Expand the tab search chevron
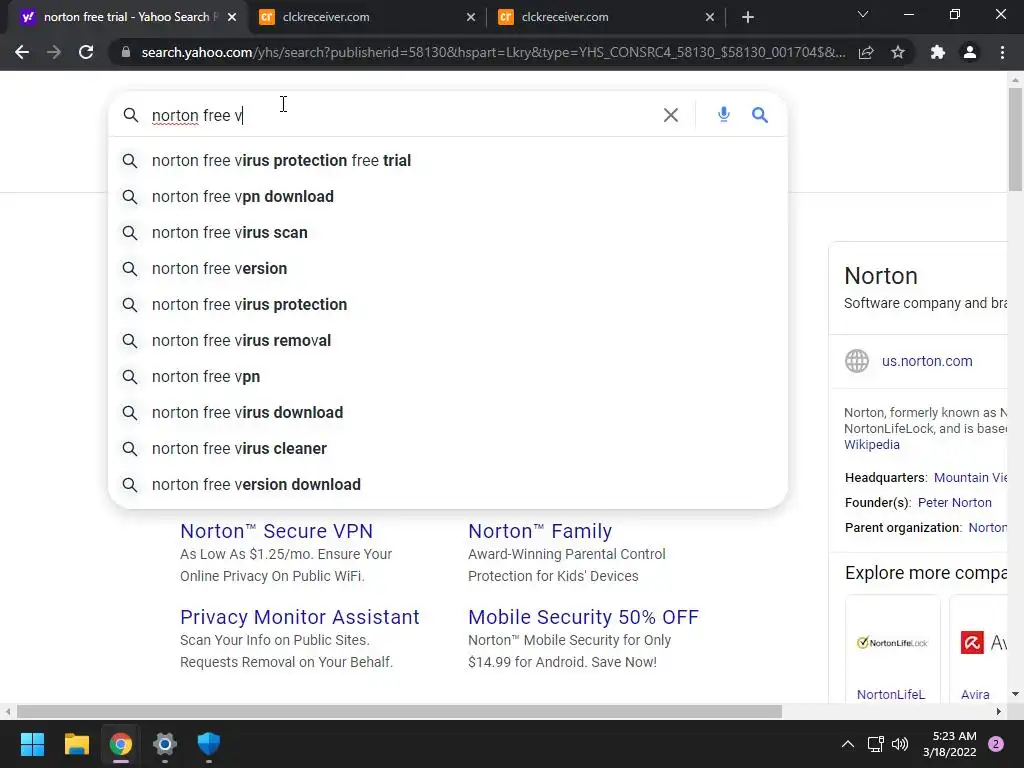Viewport: 1024px width, 768px height. pyautogui.click(x=863, y=14)
